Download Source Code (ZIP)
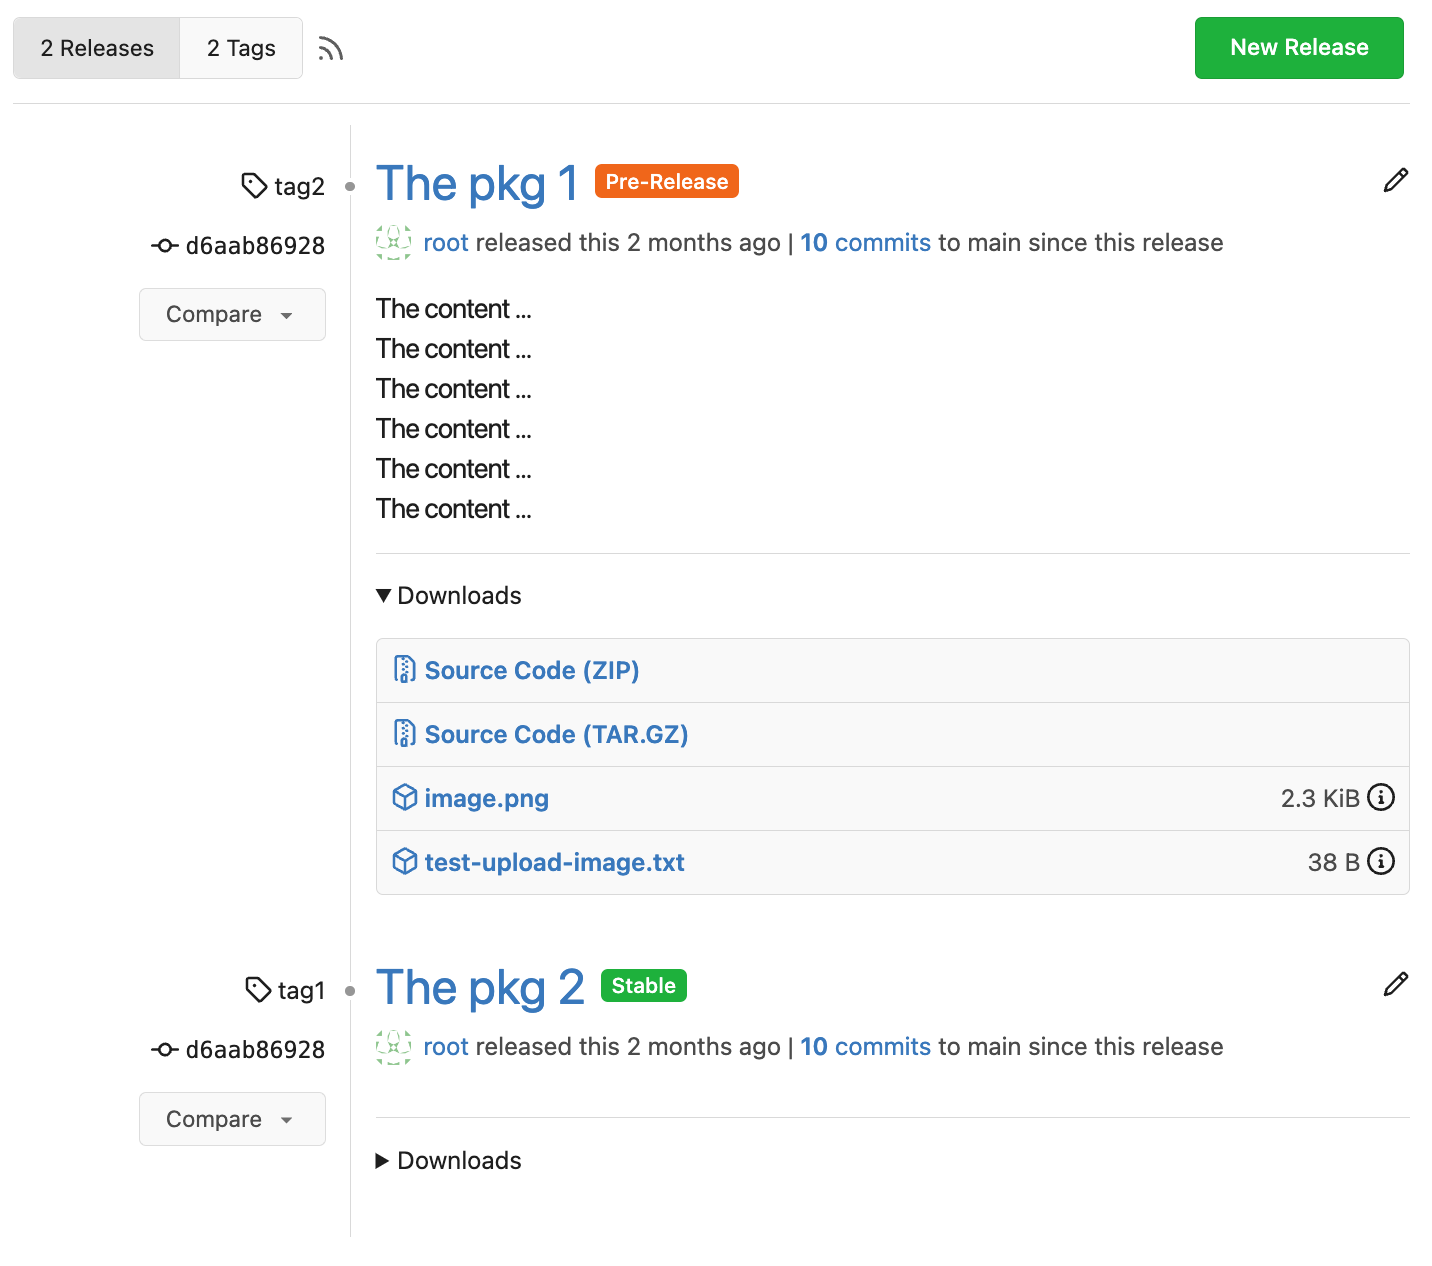Image resolution: width=1432 pixels, height=1266 pixels. tap(531, 671)
